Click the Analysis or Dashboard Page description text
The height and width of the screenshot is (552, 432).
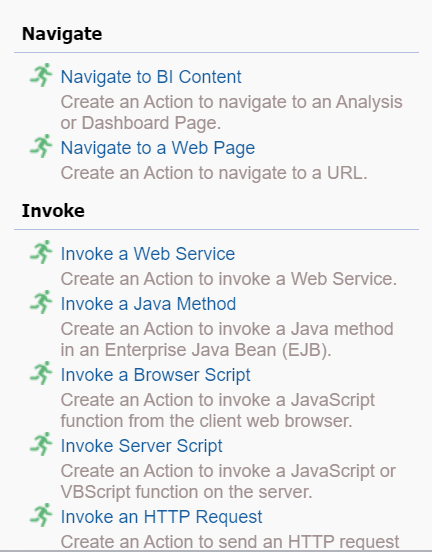(231, 112)
